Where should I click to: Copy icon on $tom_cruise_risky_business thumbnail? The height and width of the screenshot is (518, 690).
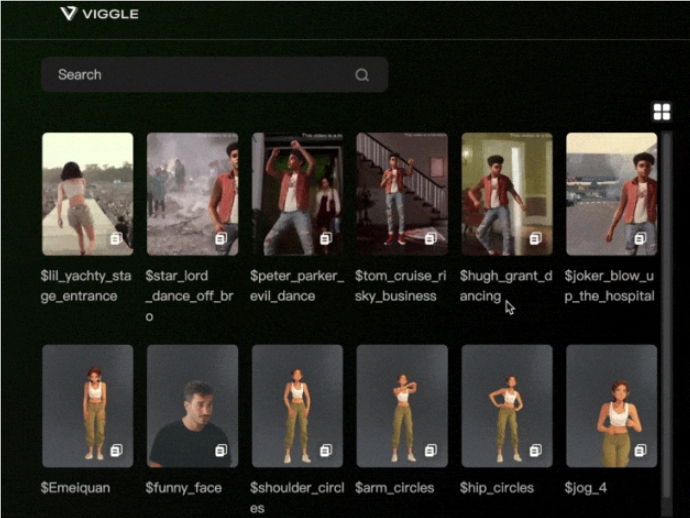point(430,239)
